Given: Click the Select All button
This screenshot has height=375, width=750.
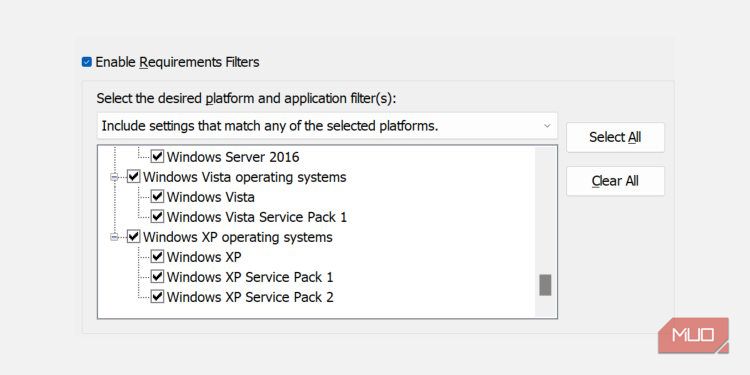Looking at the screenshot, I should click(615, 137).
